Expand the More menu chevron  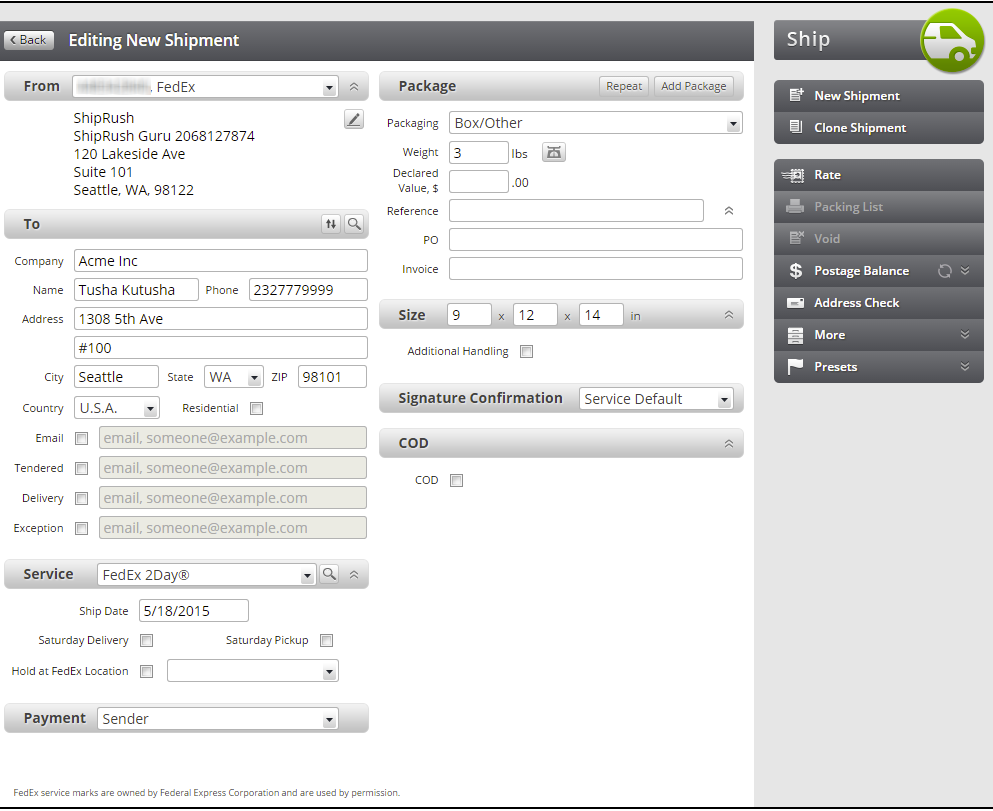coord(965,334)
